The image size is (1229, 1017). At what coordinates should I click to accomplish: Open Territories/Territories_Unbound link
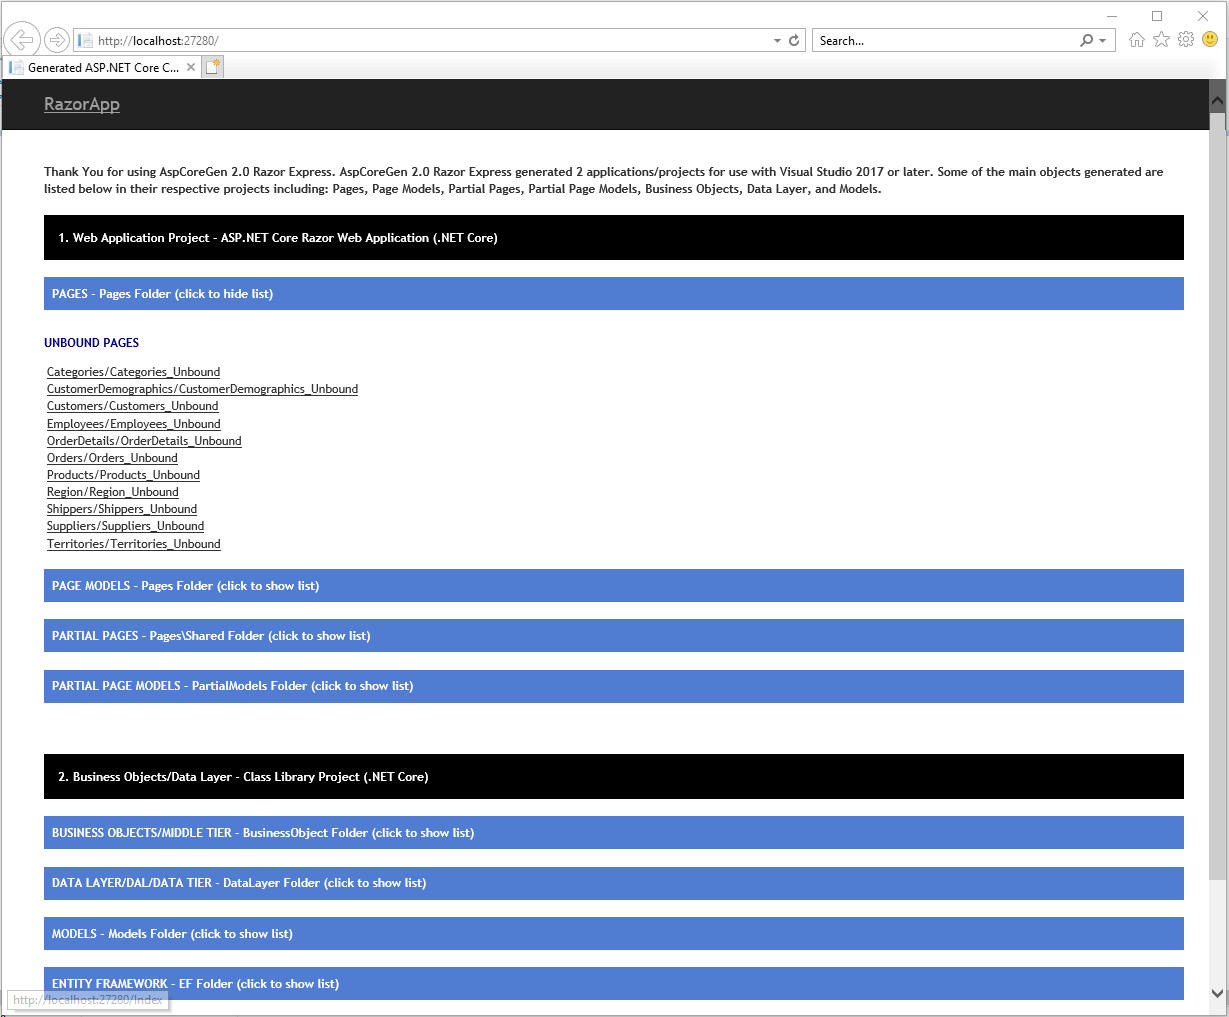pyautogui.click(x=133, y=544)
